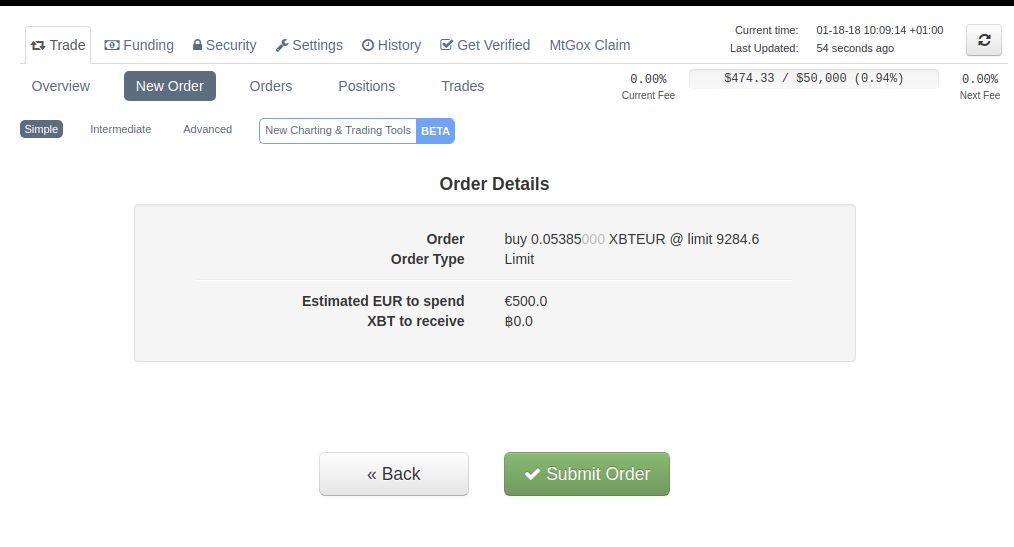Open the History tab
1014x547 pixels.
391,45
